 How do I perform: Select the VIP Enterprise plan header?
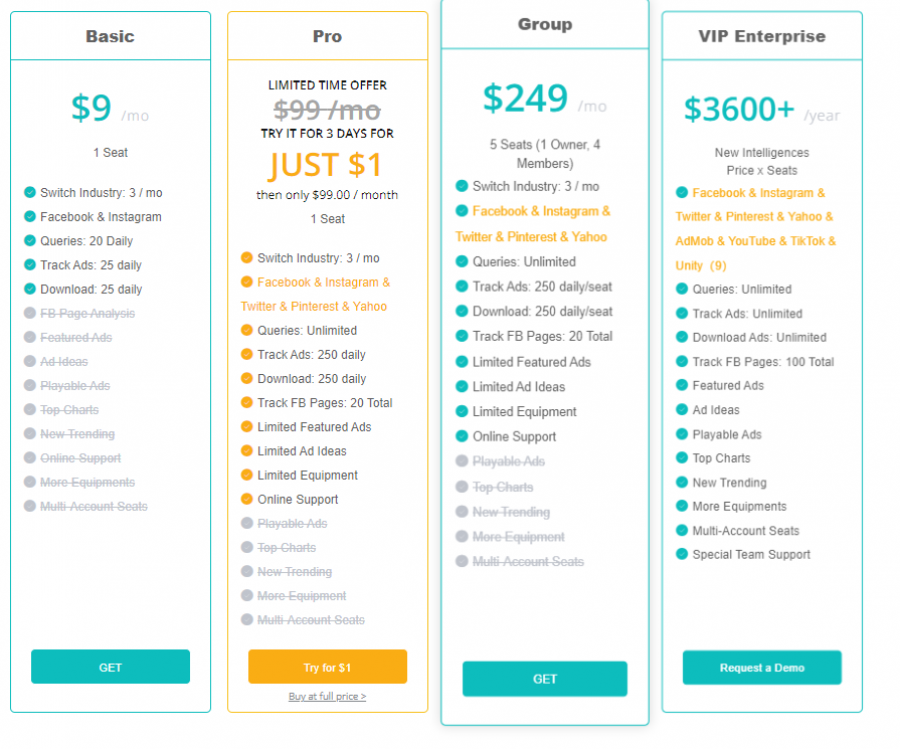(x=761, y=36)
